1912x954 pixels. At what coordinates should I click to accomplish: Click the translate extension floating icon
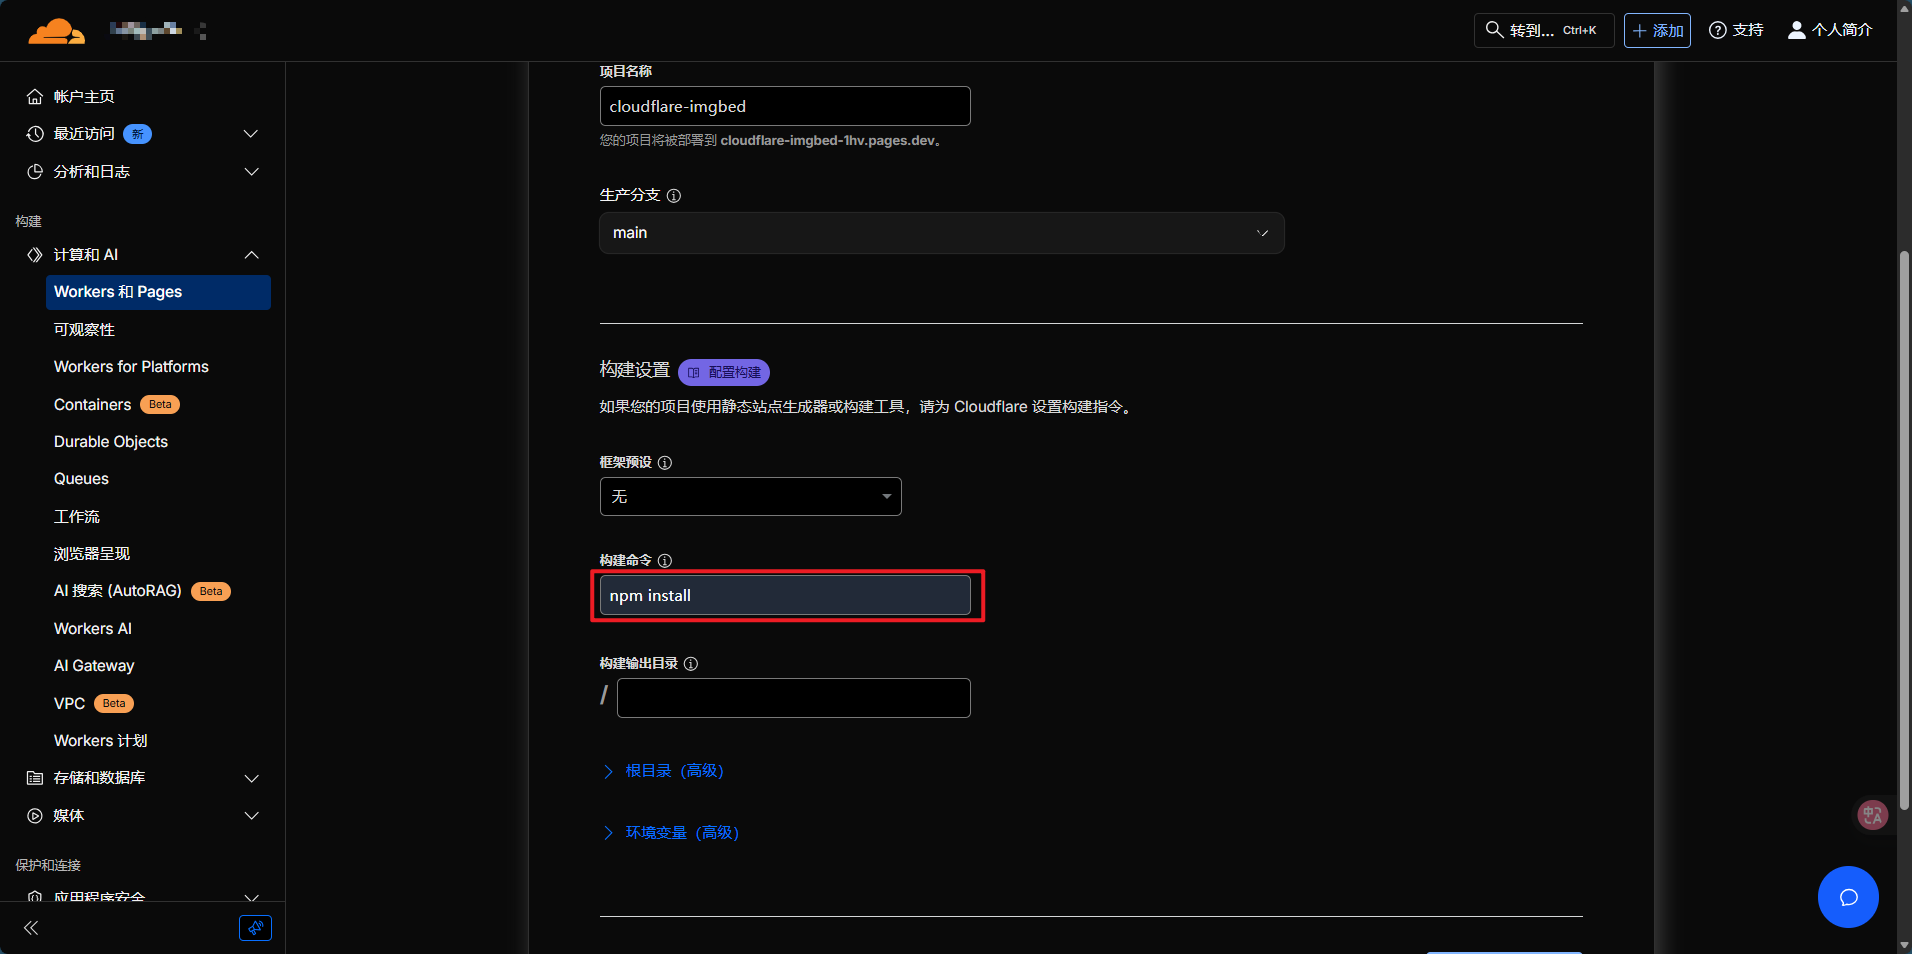point(1872,815)
